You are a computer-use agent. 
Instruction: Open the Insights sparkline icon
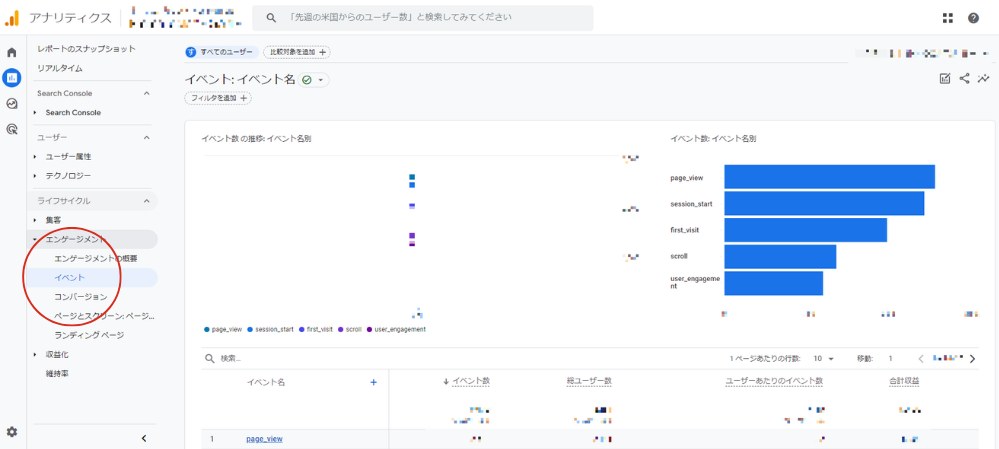coord(982,78)
